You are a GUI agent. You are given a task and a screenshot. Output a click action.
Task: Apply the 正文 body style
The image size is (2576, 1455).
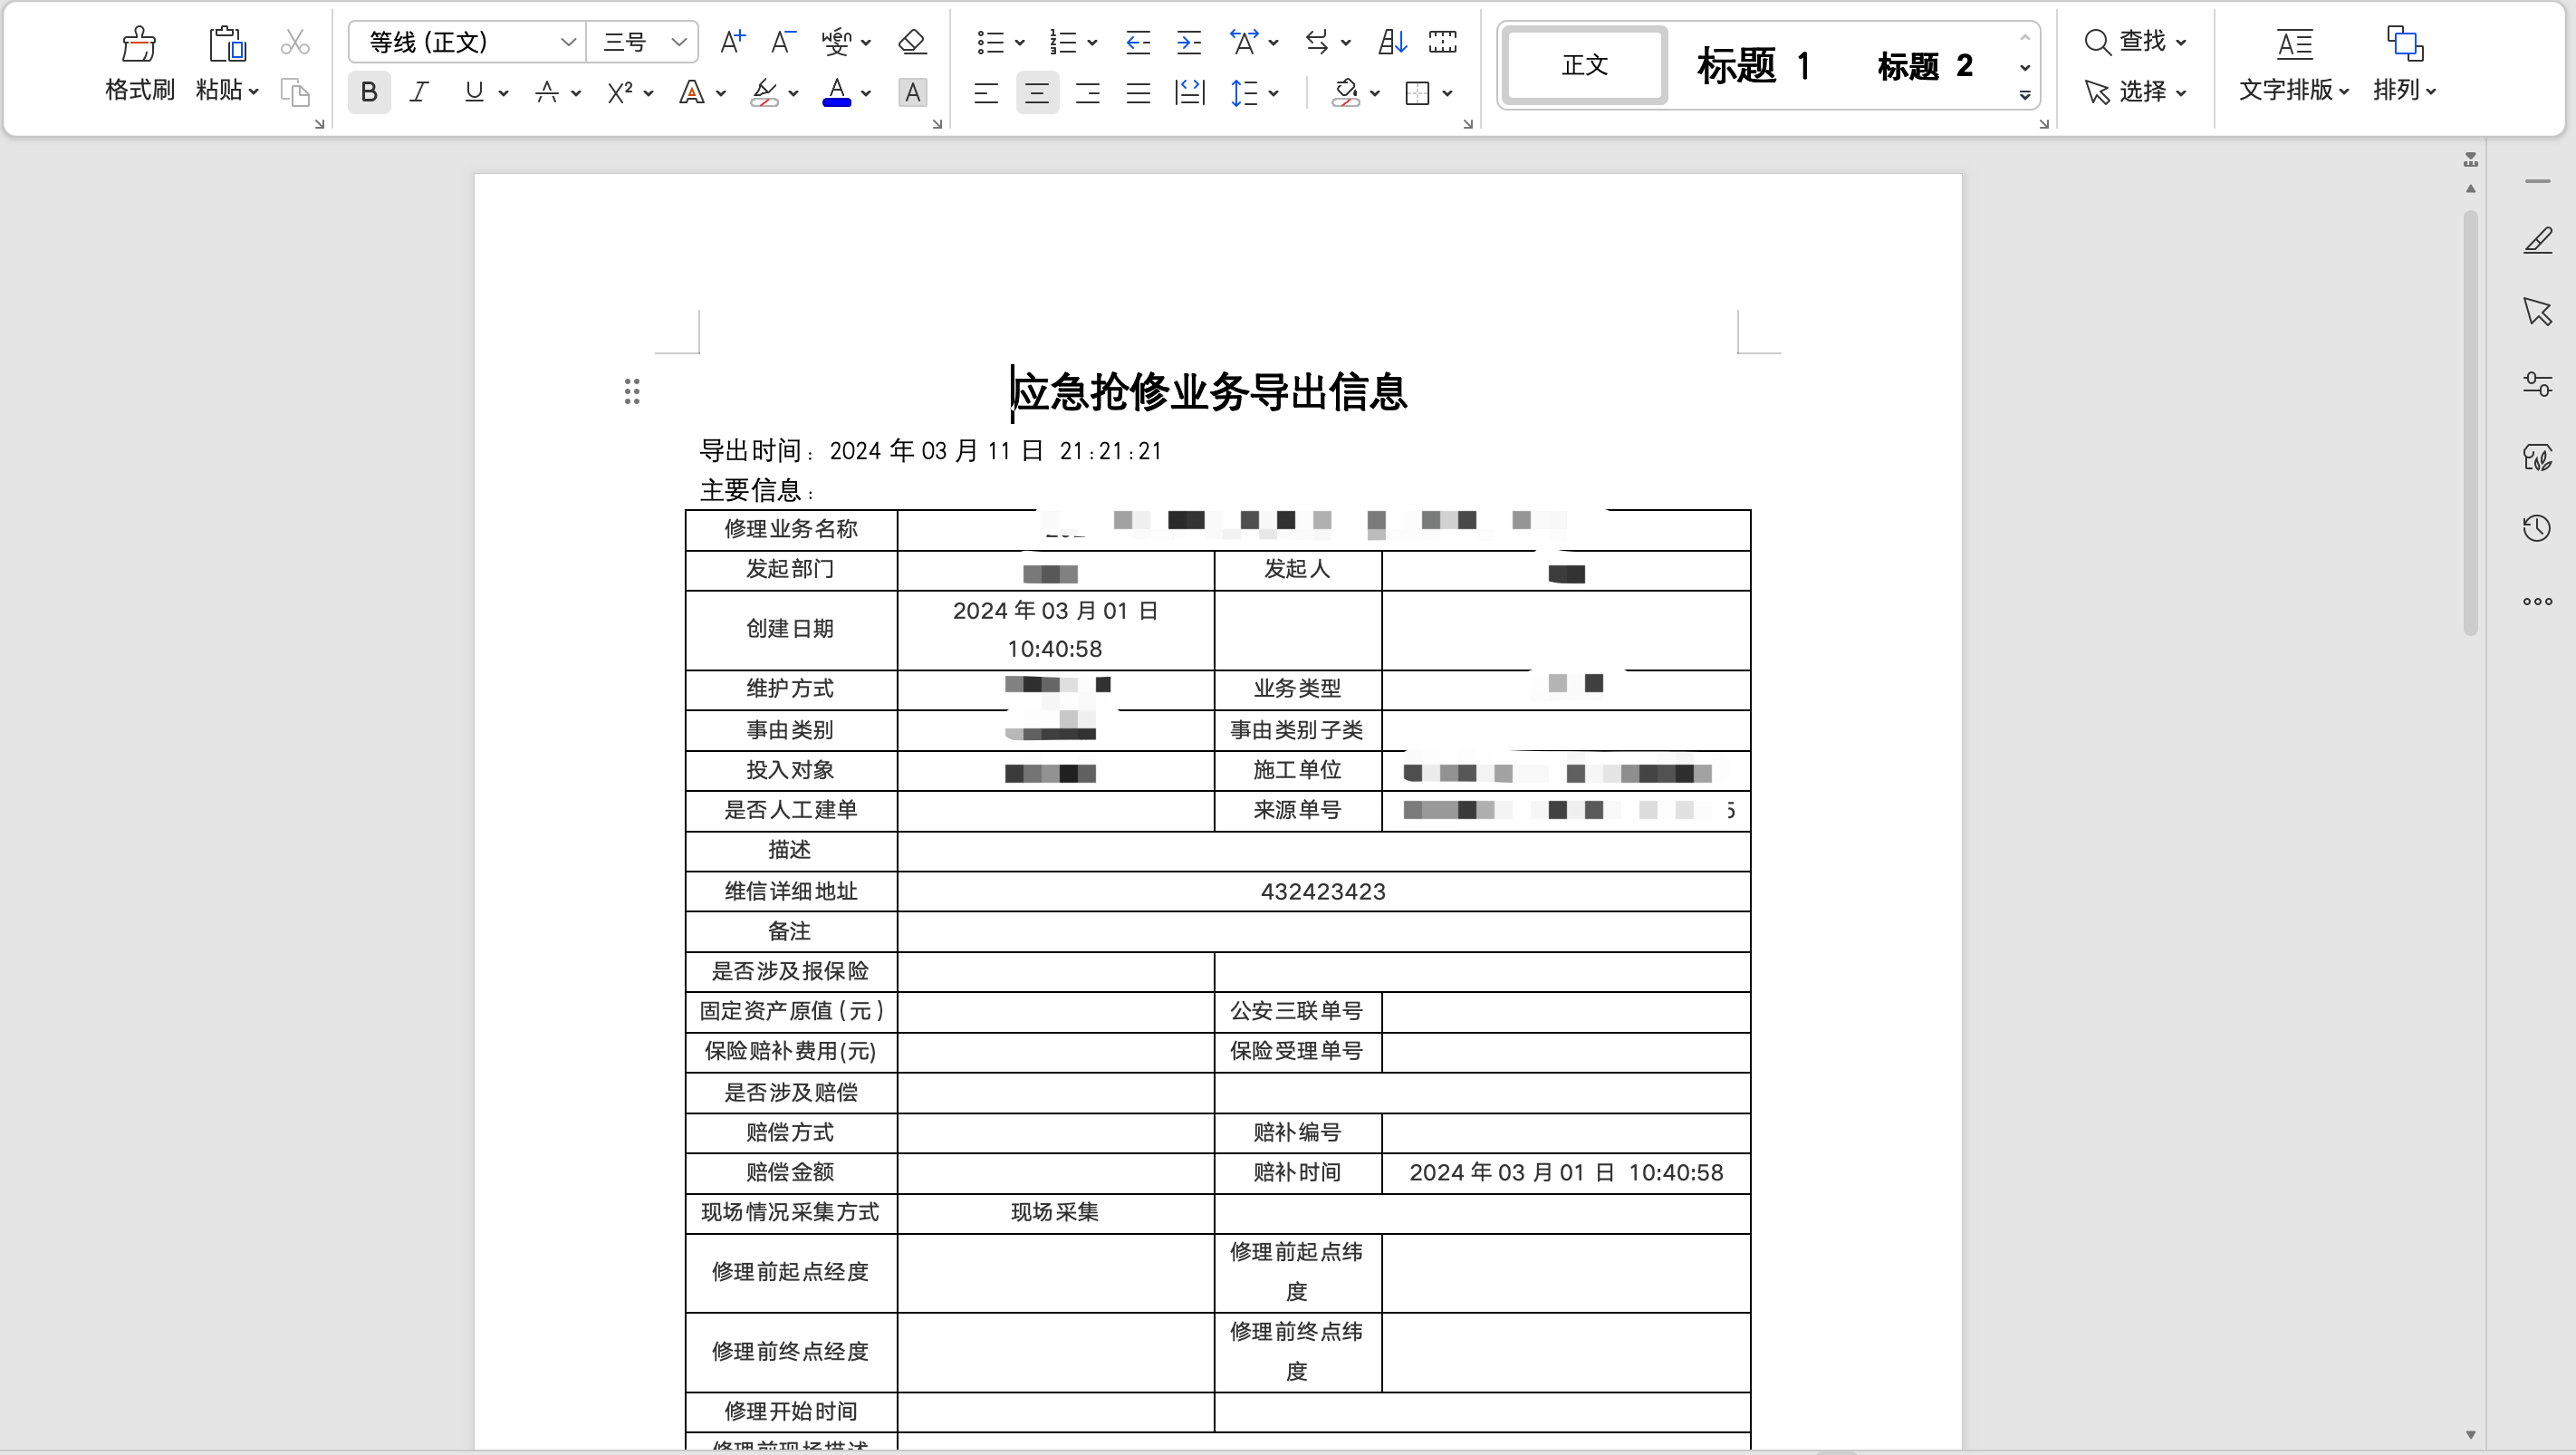pos(1585,65)
